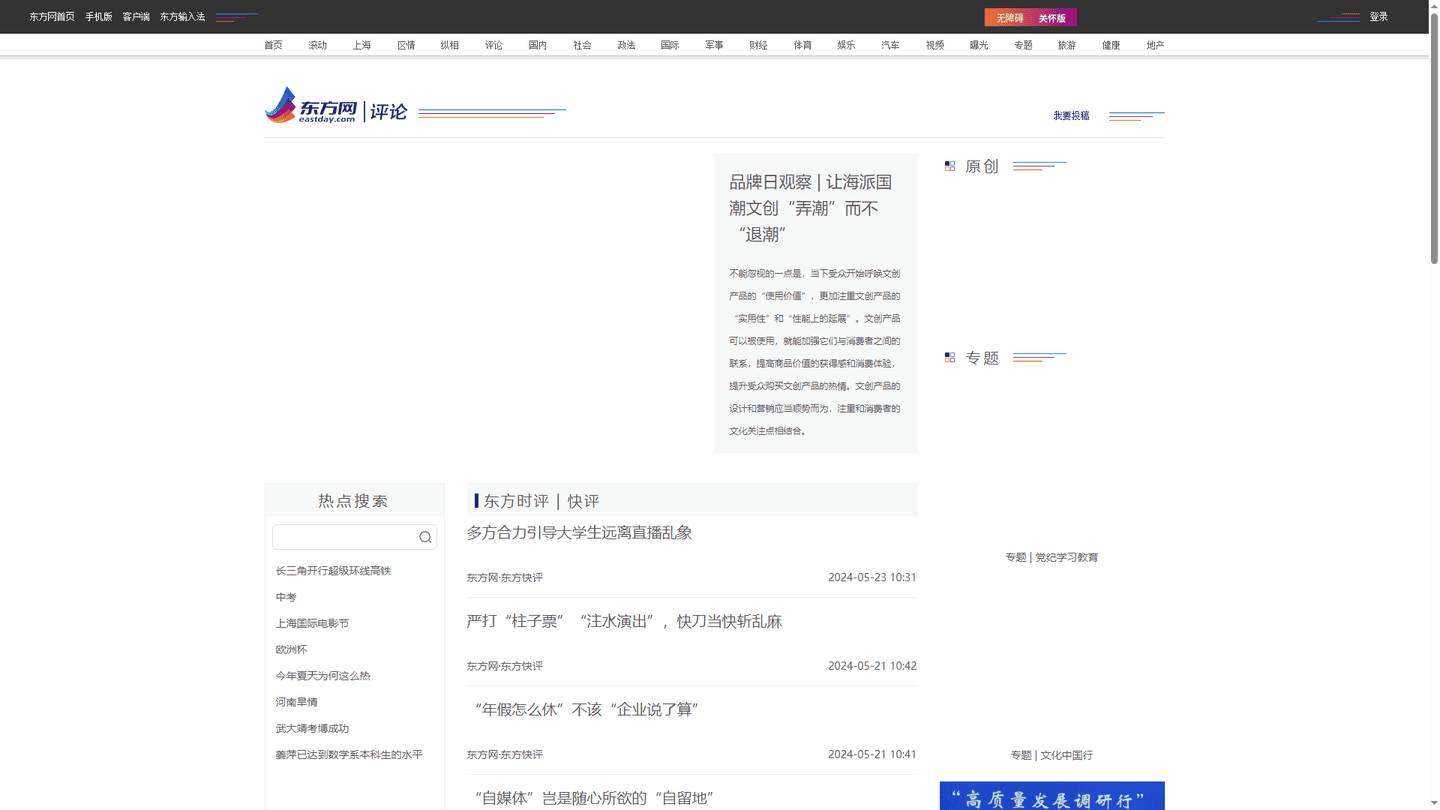This screenshot has height=810, width=1440.
Task: Click 东方网·东方快评 source under 2024-05-23 article
Action: (x=505, y=578)
